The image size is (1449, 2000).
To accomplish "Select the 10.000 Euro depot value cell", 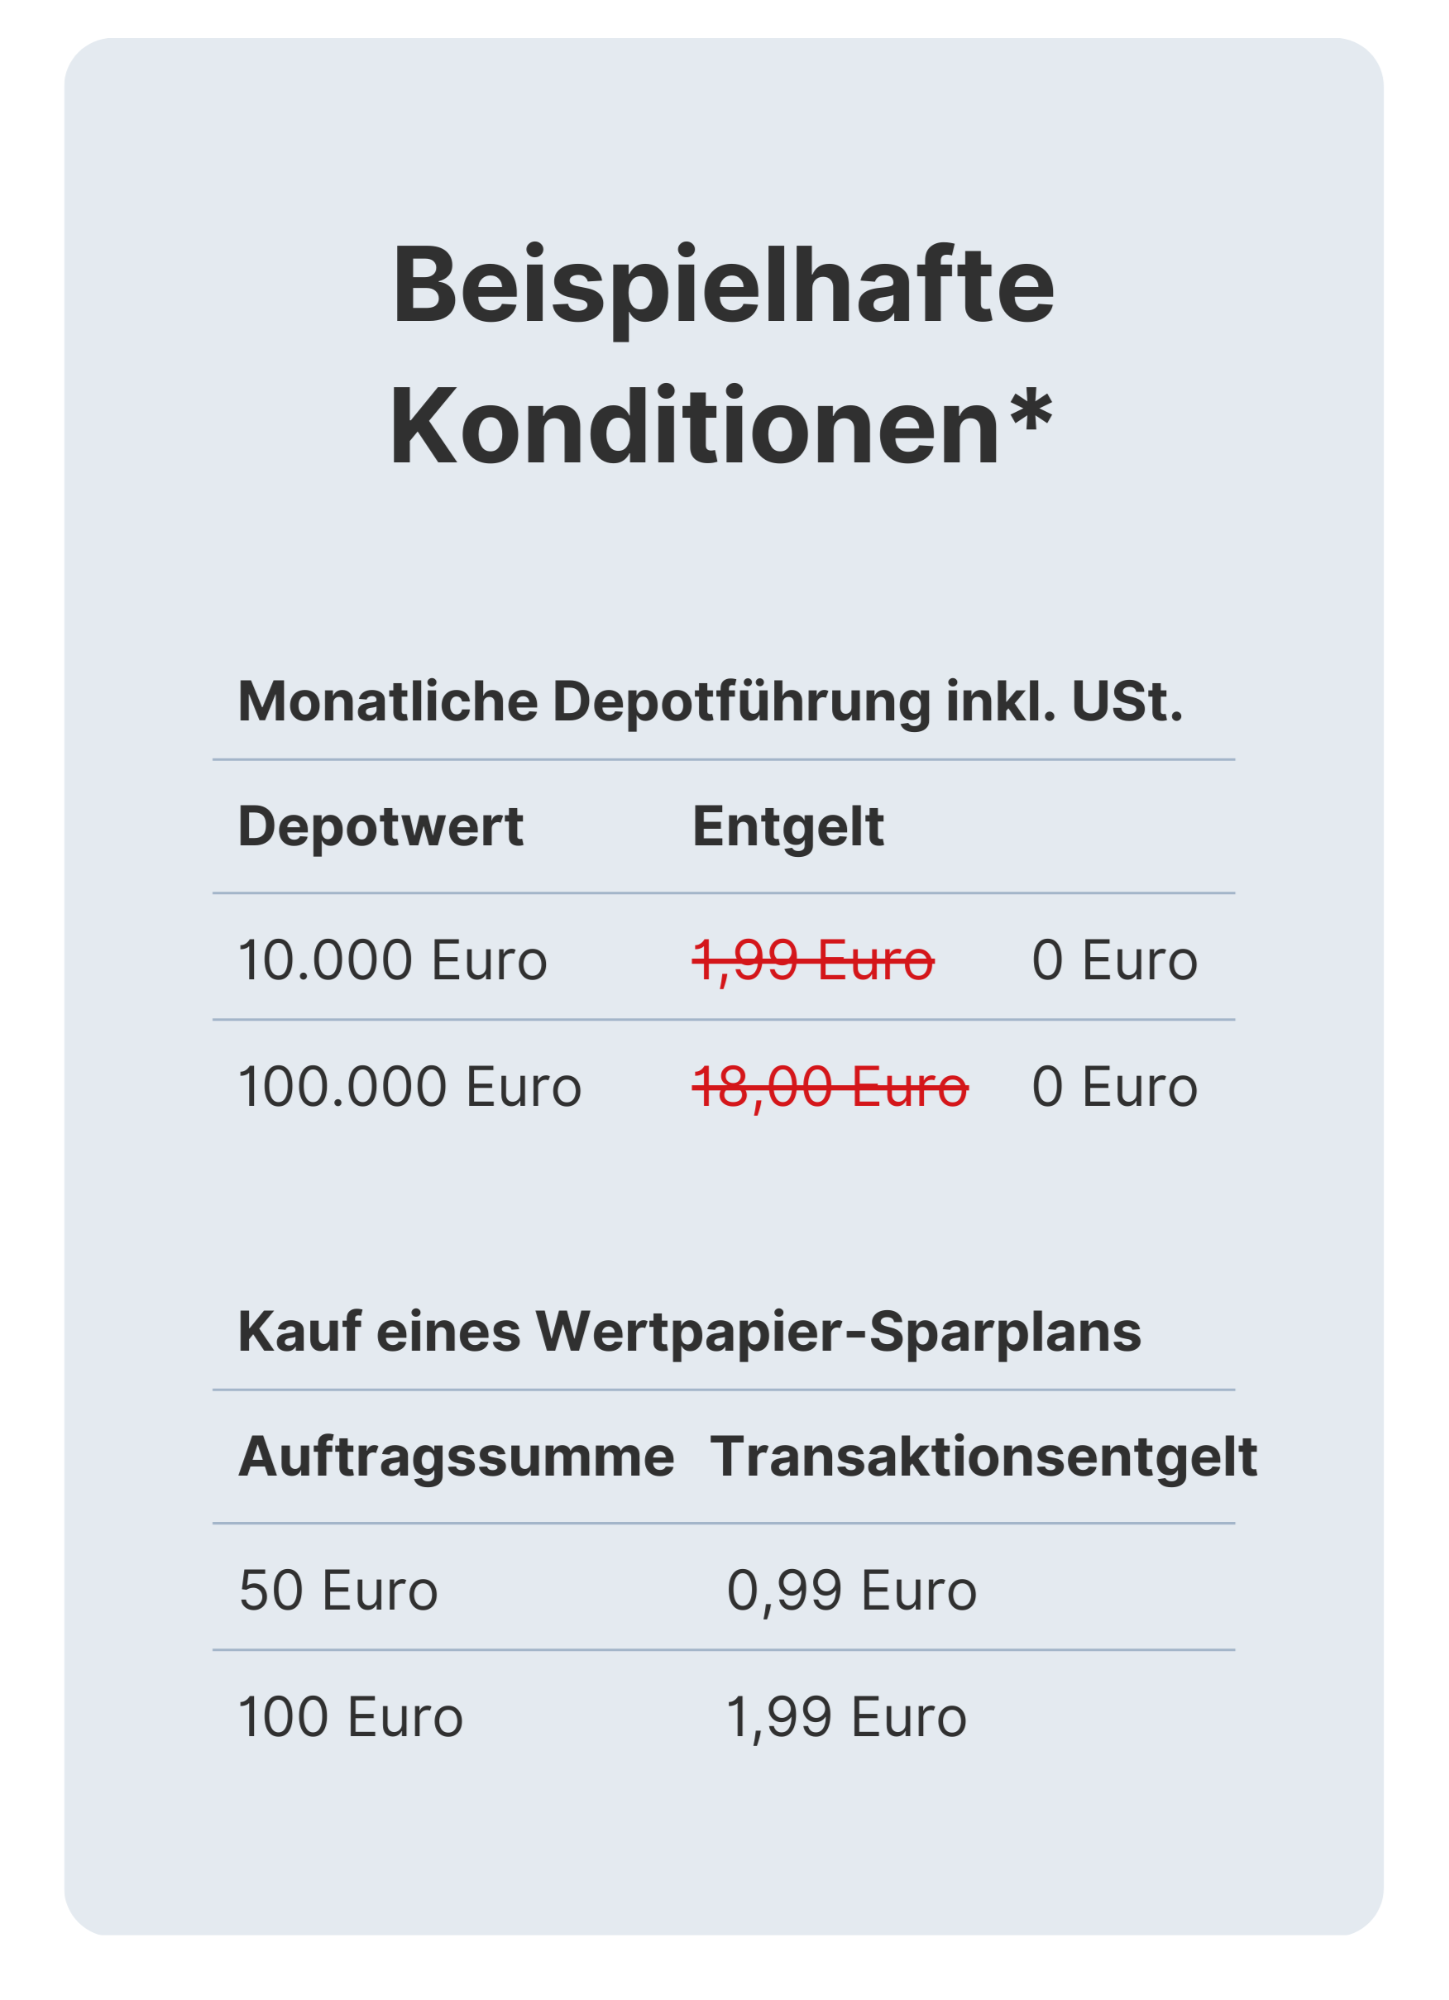I will [x=393, y=961].
